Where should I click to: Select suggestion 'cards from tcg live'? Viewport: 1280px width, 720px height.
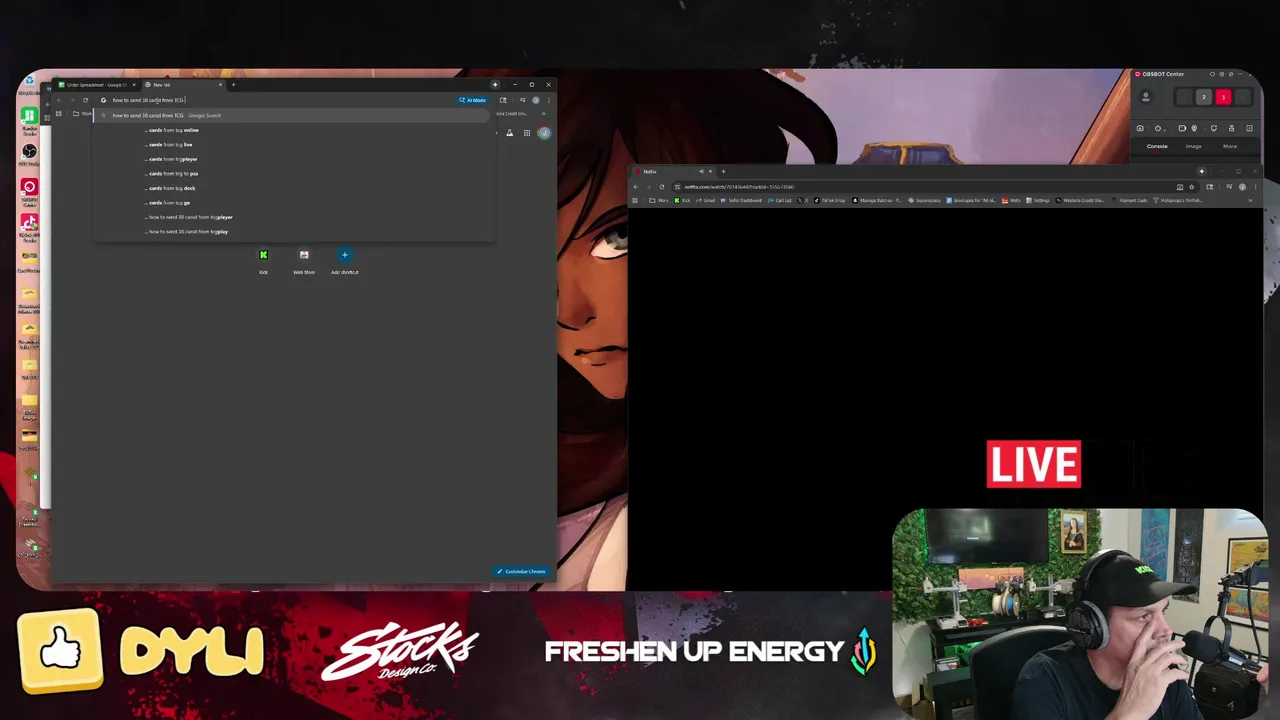pyautogui.click(x=295, y=144)
